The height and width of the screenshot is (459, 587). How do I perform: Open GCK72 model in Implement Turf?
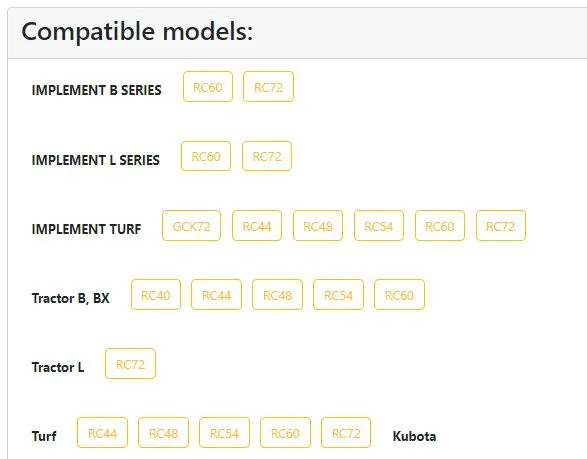[192, 226]
